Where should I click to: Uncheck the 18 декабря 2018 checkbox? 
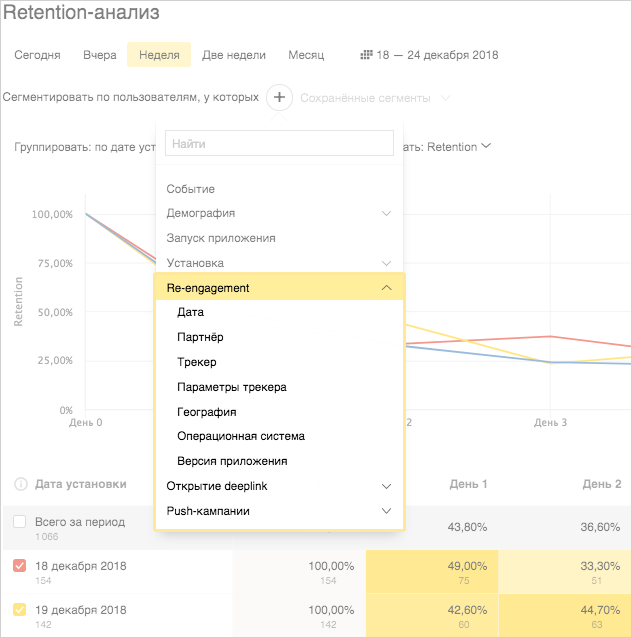(20, 566)
